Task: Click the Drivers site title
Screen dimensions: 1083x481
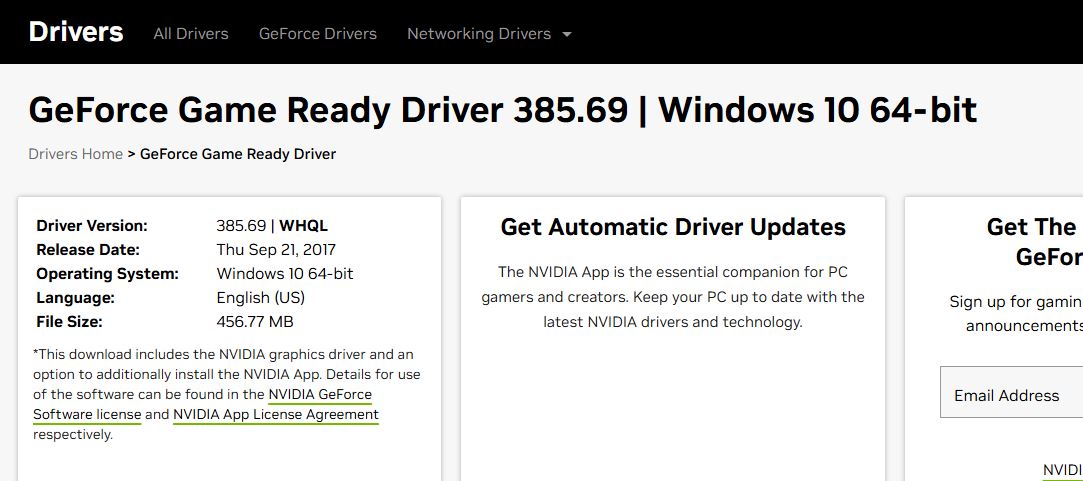Action: click(76, 32)
